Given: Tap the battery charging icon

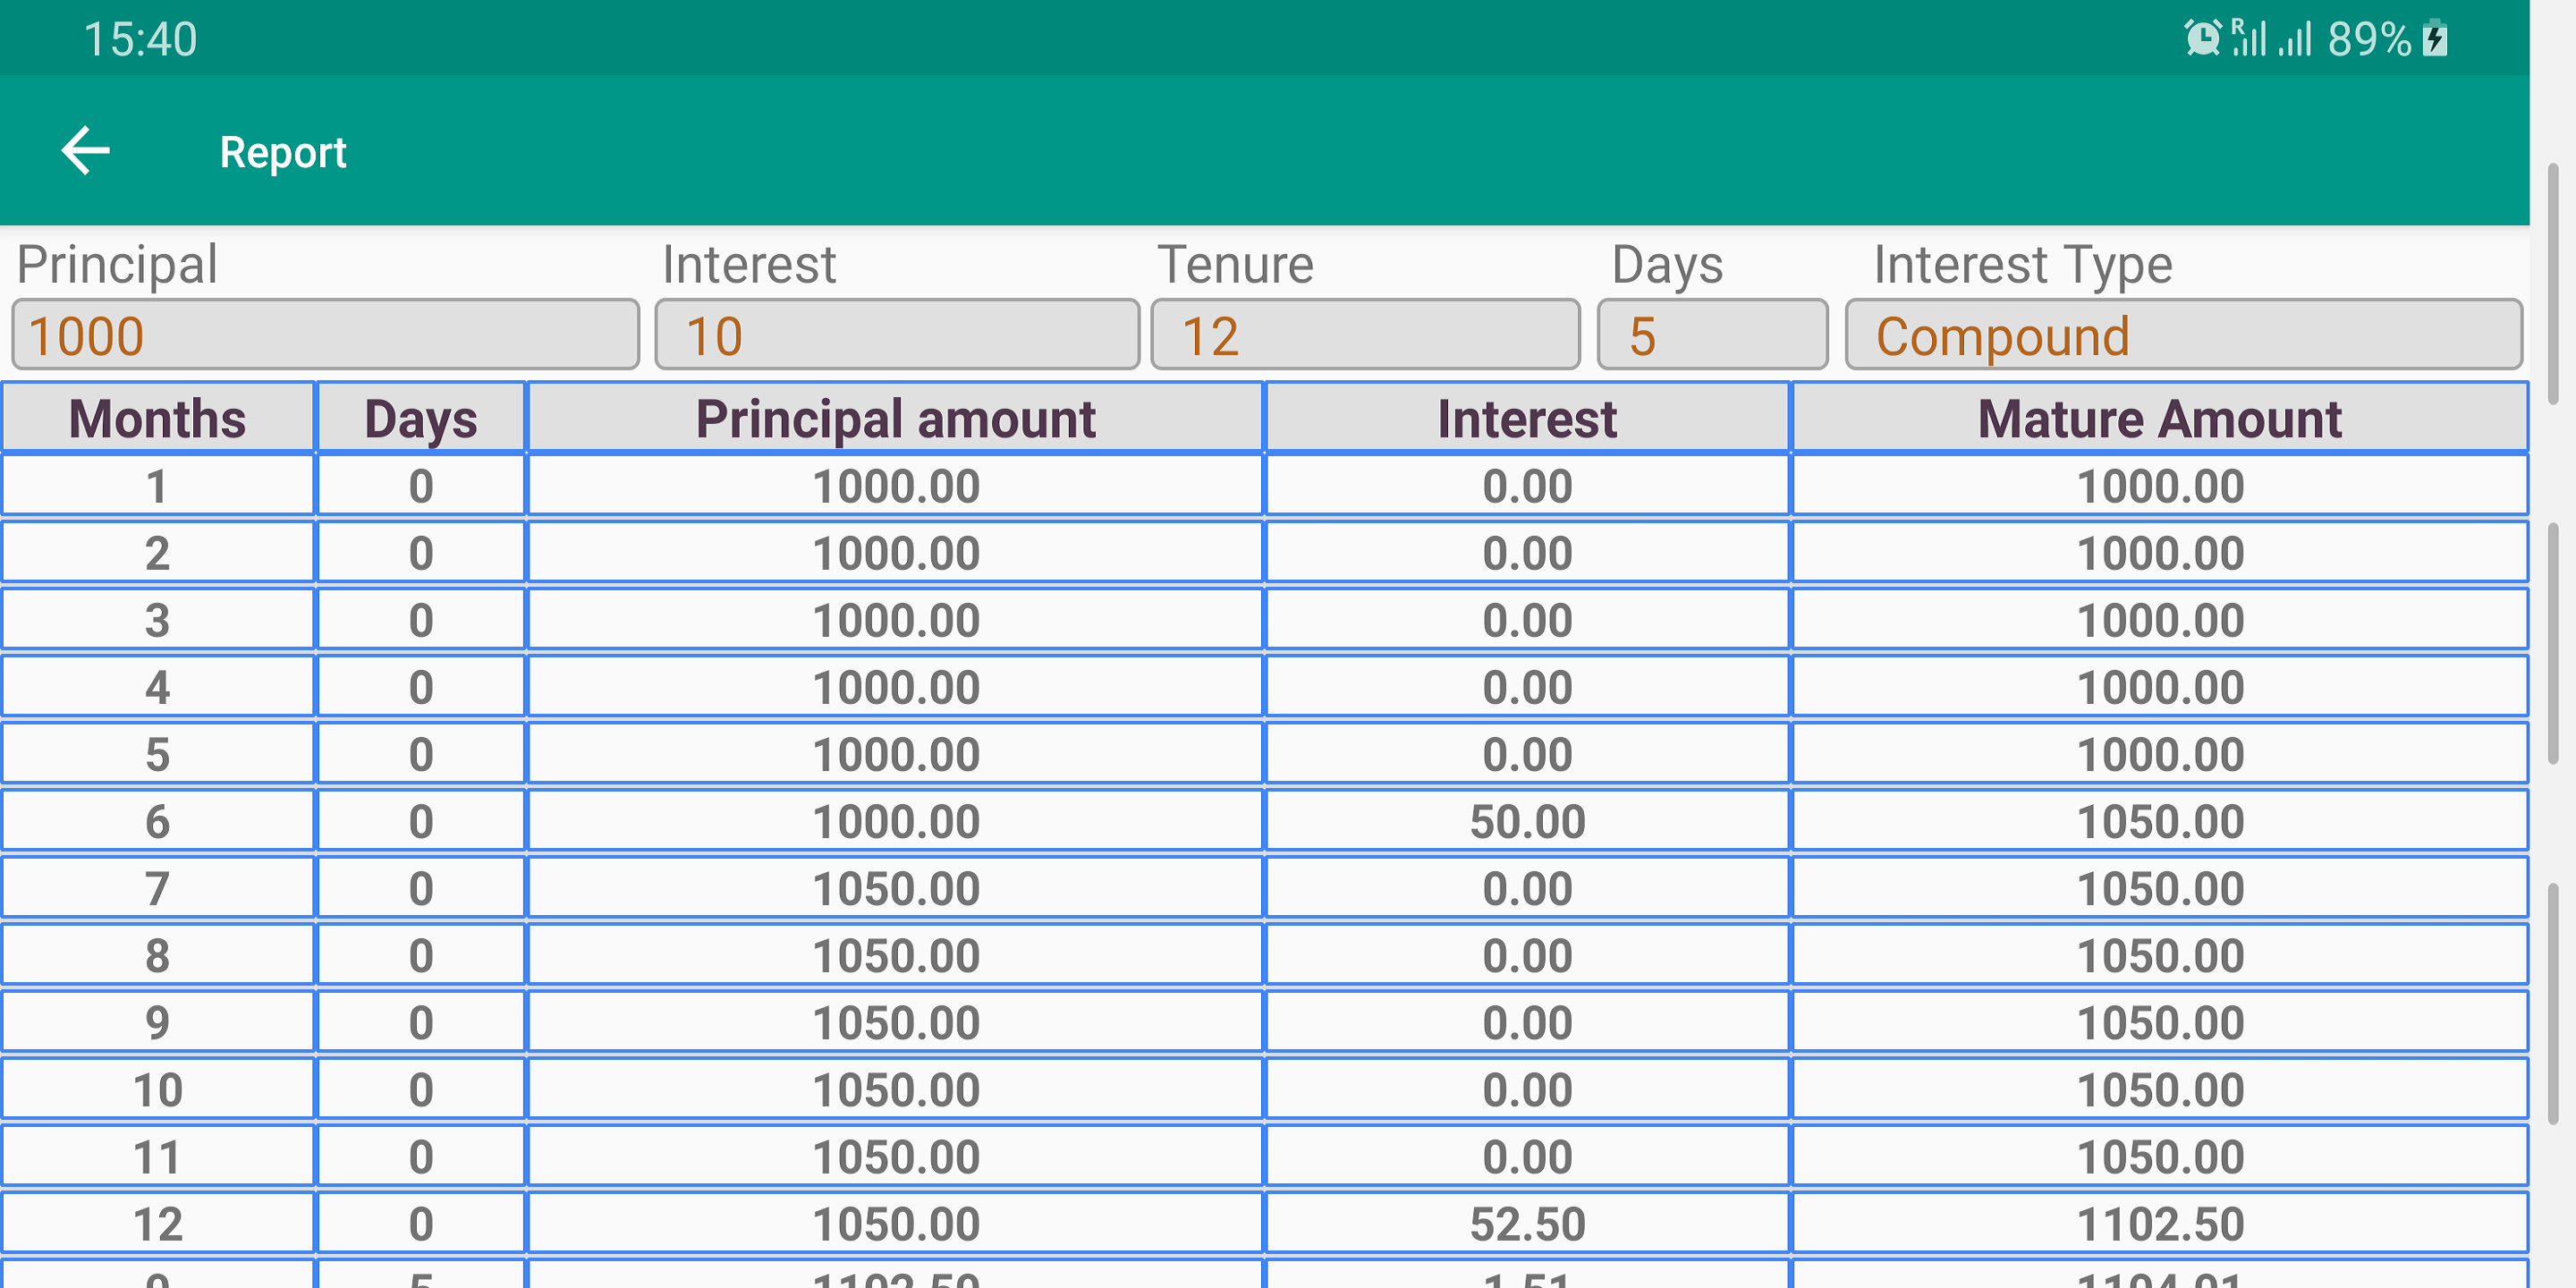Looking at the screenshot, I should (2435, 39).
